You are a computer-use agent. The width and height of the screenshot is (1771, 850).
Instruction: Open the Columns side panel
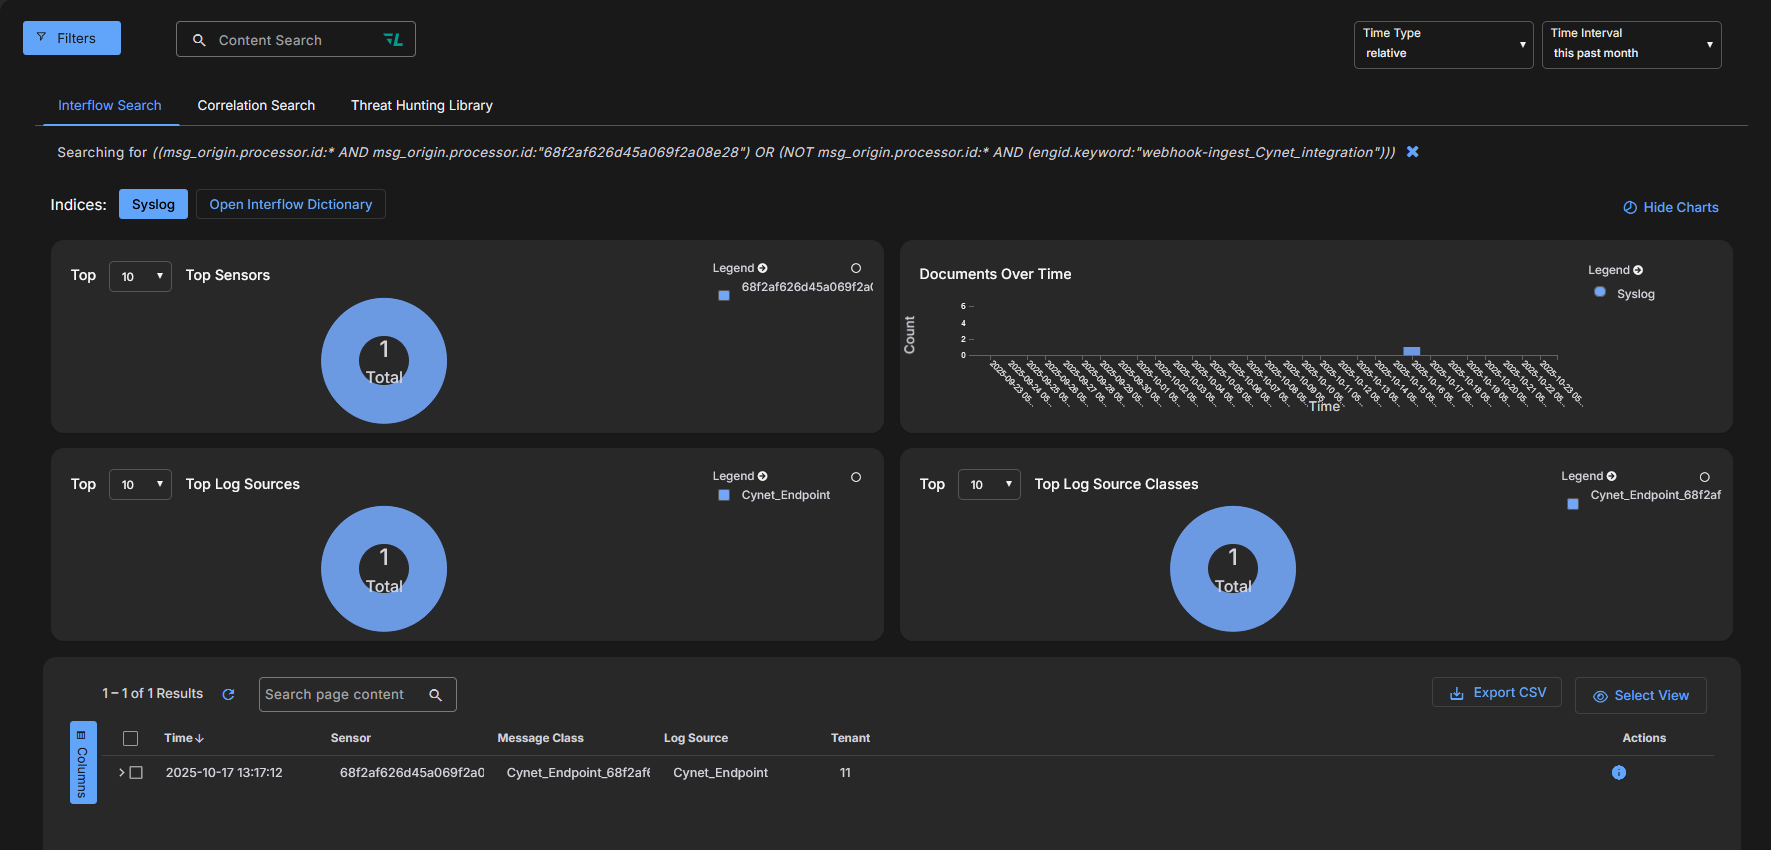[83, 762]
